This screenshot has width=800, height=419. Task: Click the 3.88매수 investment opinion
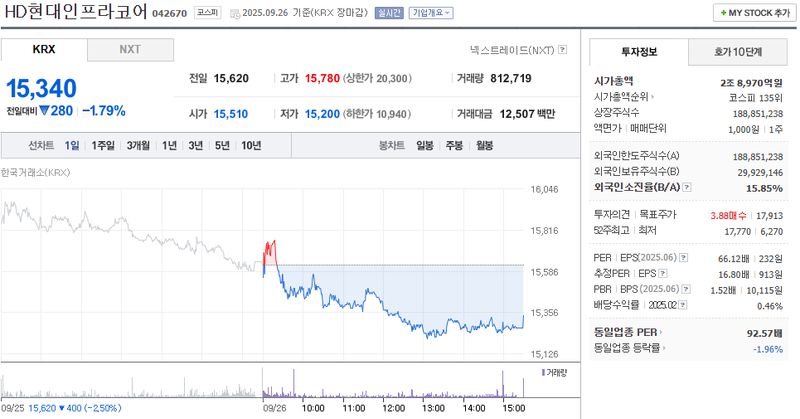point(728,216)
